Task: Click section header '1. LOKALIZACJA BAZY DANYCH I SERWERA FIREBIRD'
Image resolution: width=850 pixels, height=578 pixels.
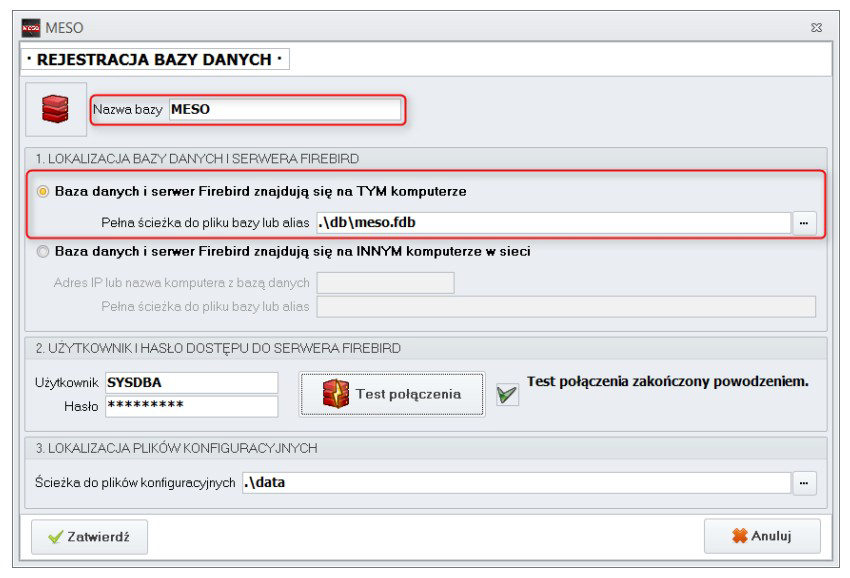Action: 197,159
